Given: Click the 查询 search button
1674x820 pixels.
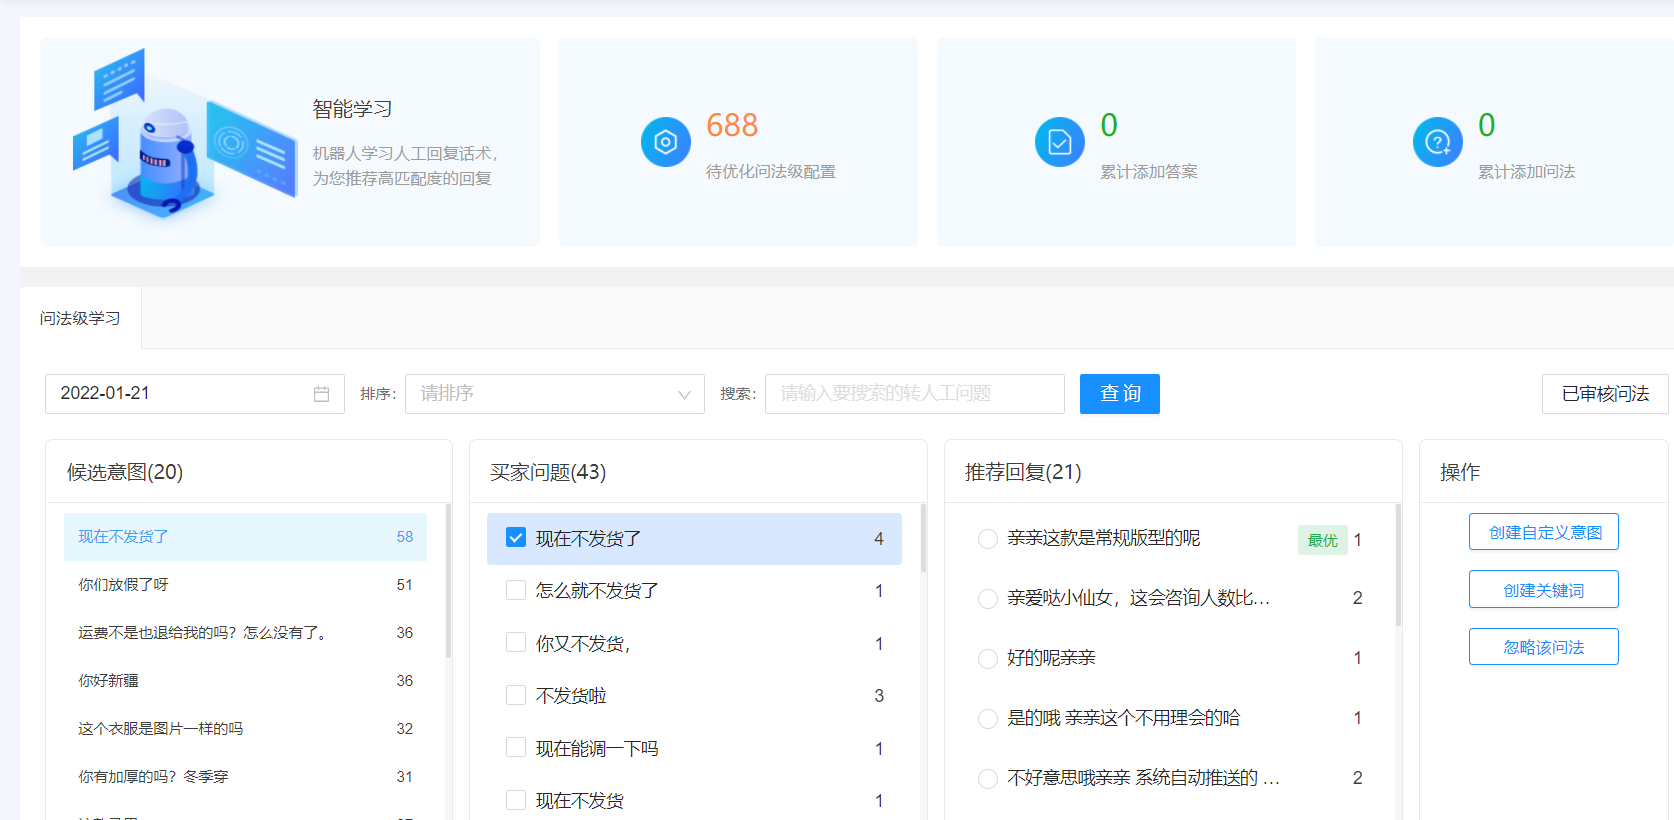Looking at the screenshot, I should coord(1120,394).
